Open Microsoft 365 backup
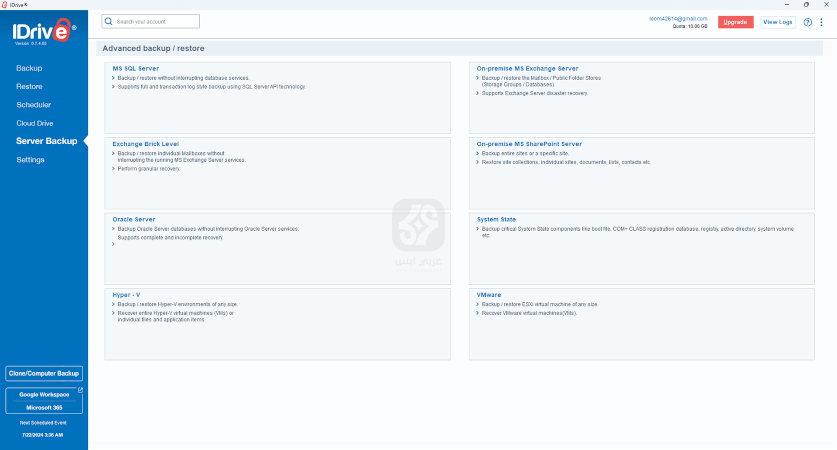 click(x=43, y=407)
